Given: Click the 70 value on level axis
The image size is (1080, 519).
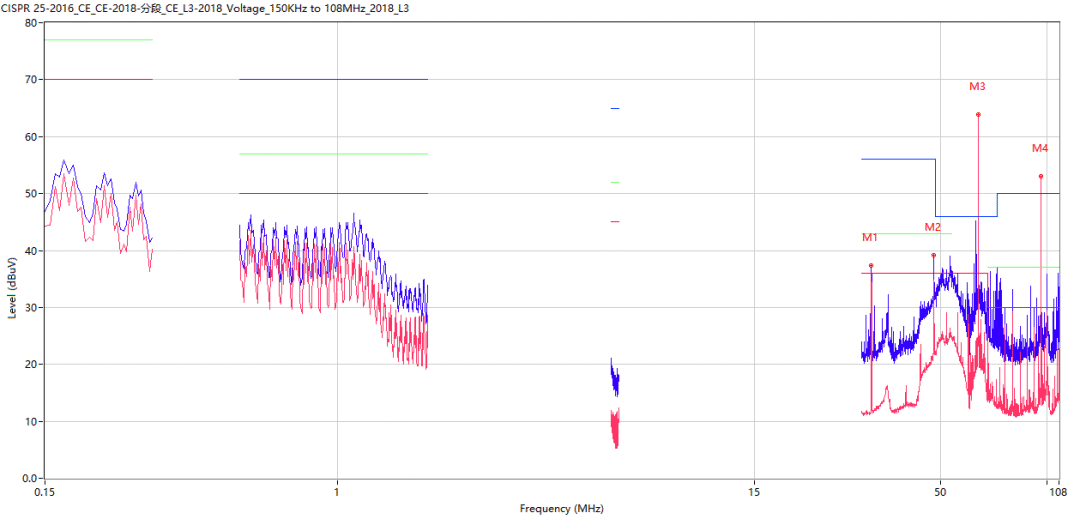Looking at the screenshot, I should point(31,80).
